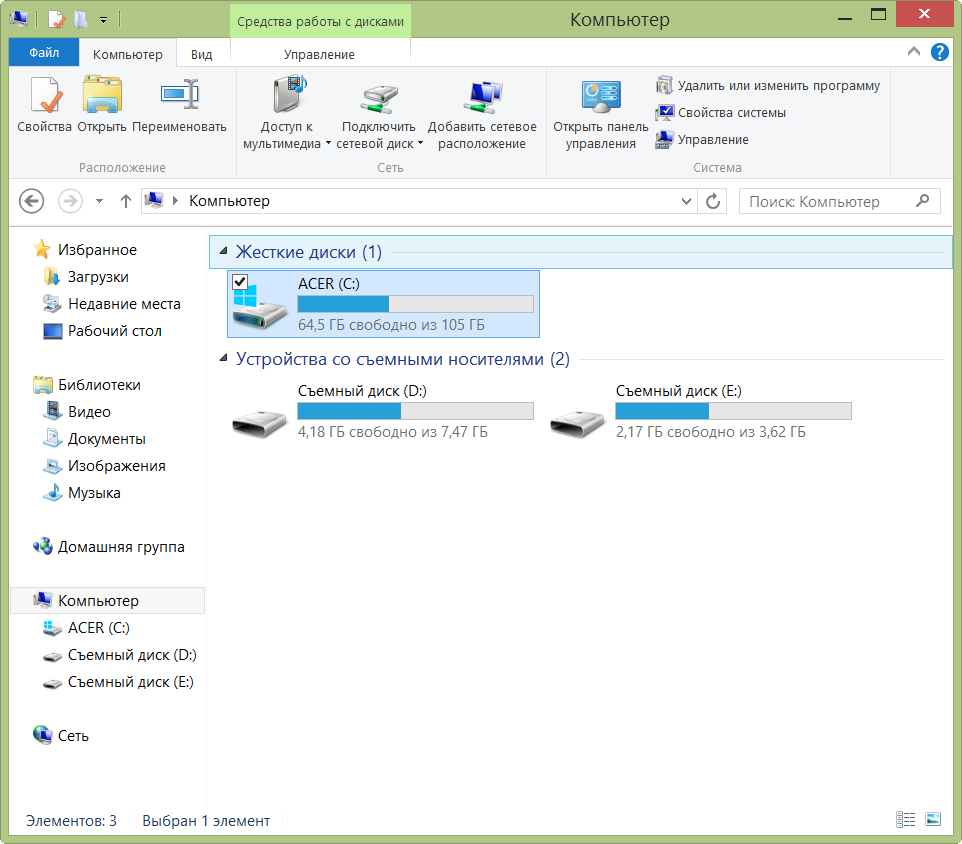Open the Properties (Свойства) ribbon icon
Screen dimensions: 962x844
(44, 96)
